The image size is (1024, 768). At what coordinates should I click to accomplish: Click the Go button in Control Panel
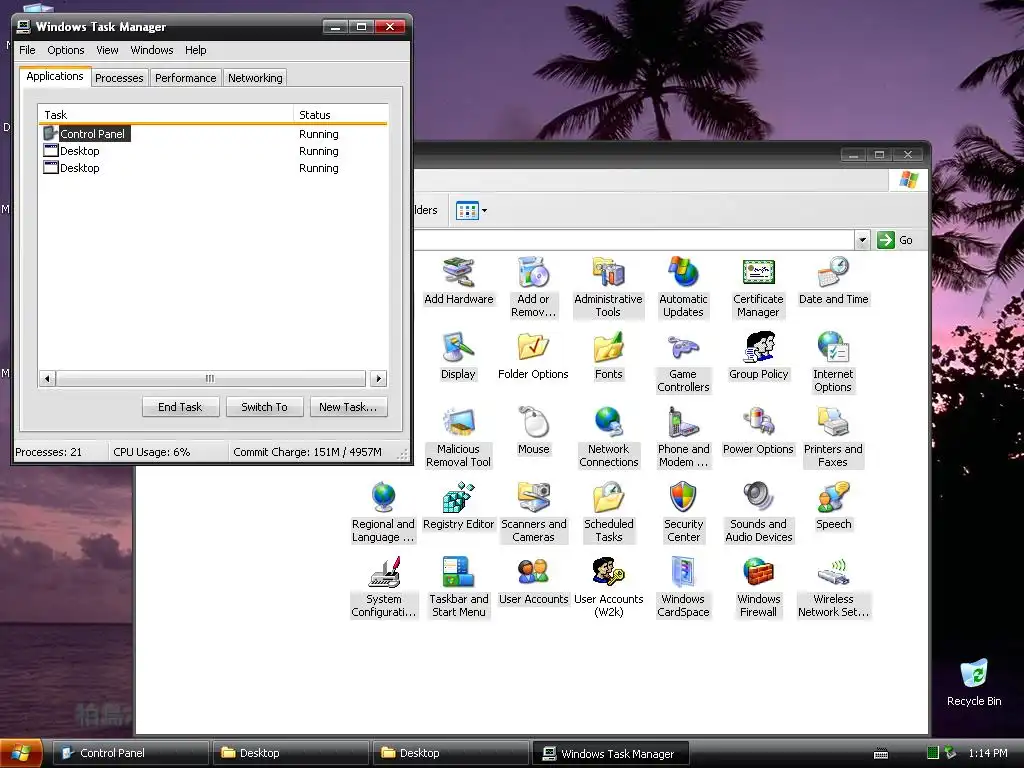[x=895, y=240]
